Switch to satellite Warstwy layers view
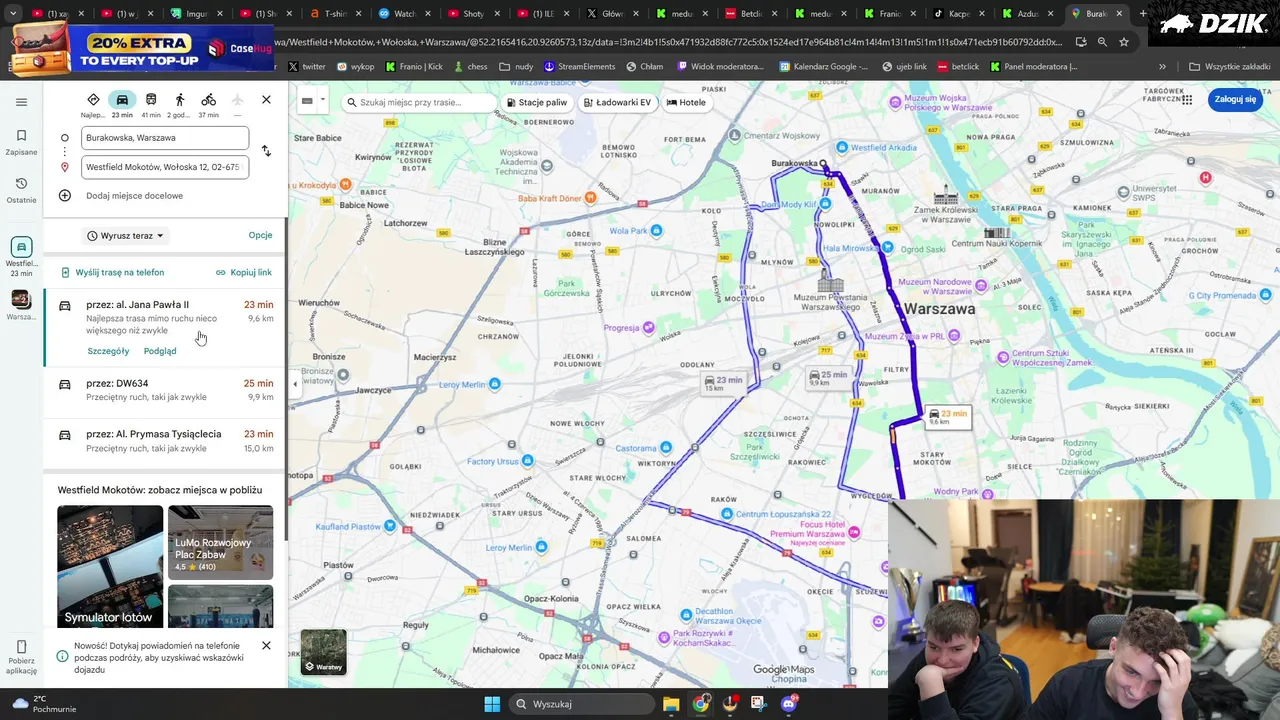The height and width of the screenshot is (720, 1280). (323, 652)
